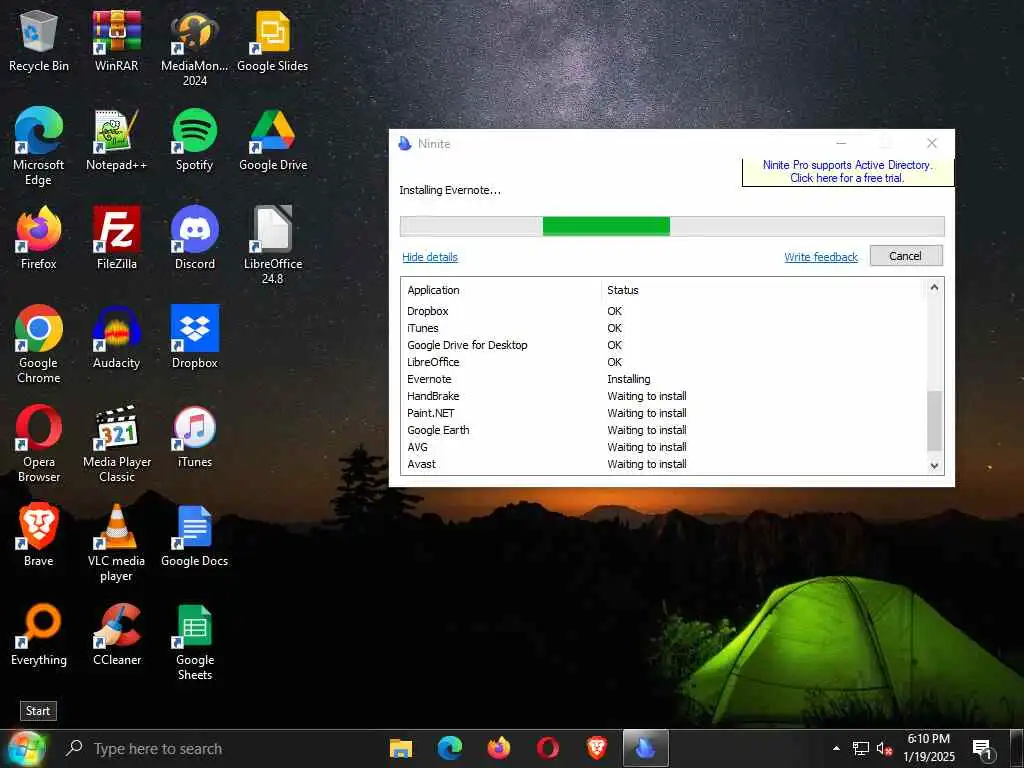Click the Write feedback link
The width and height of the screenshot is (1024, 768).
821,257
